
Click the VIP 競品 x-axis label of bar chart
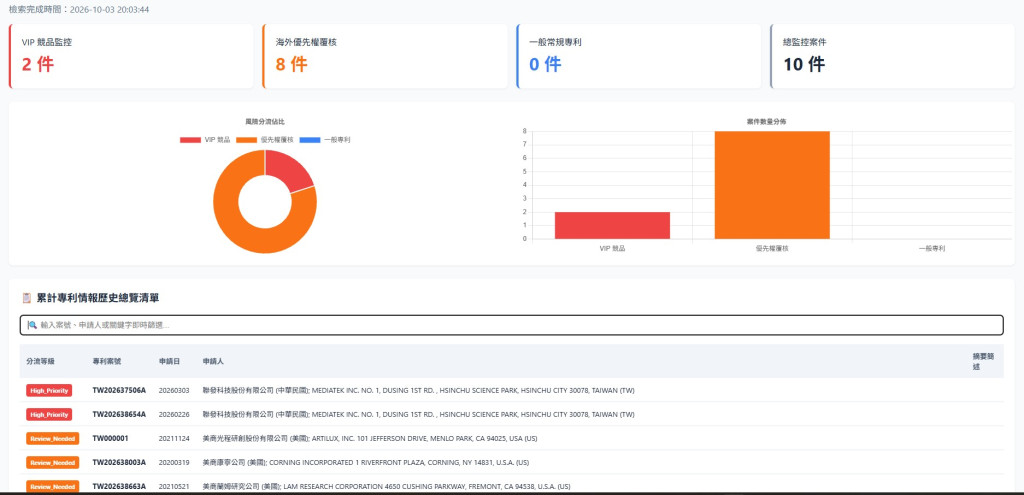point(612,249)
